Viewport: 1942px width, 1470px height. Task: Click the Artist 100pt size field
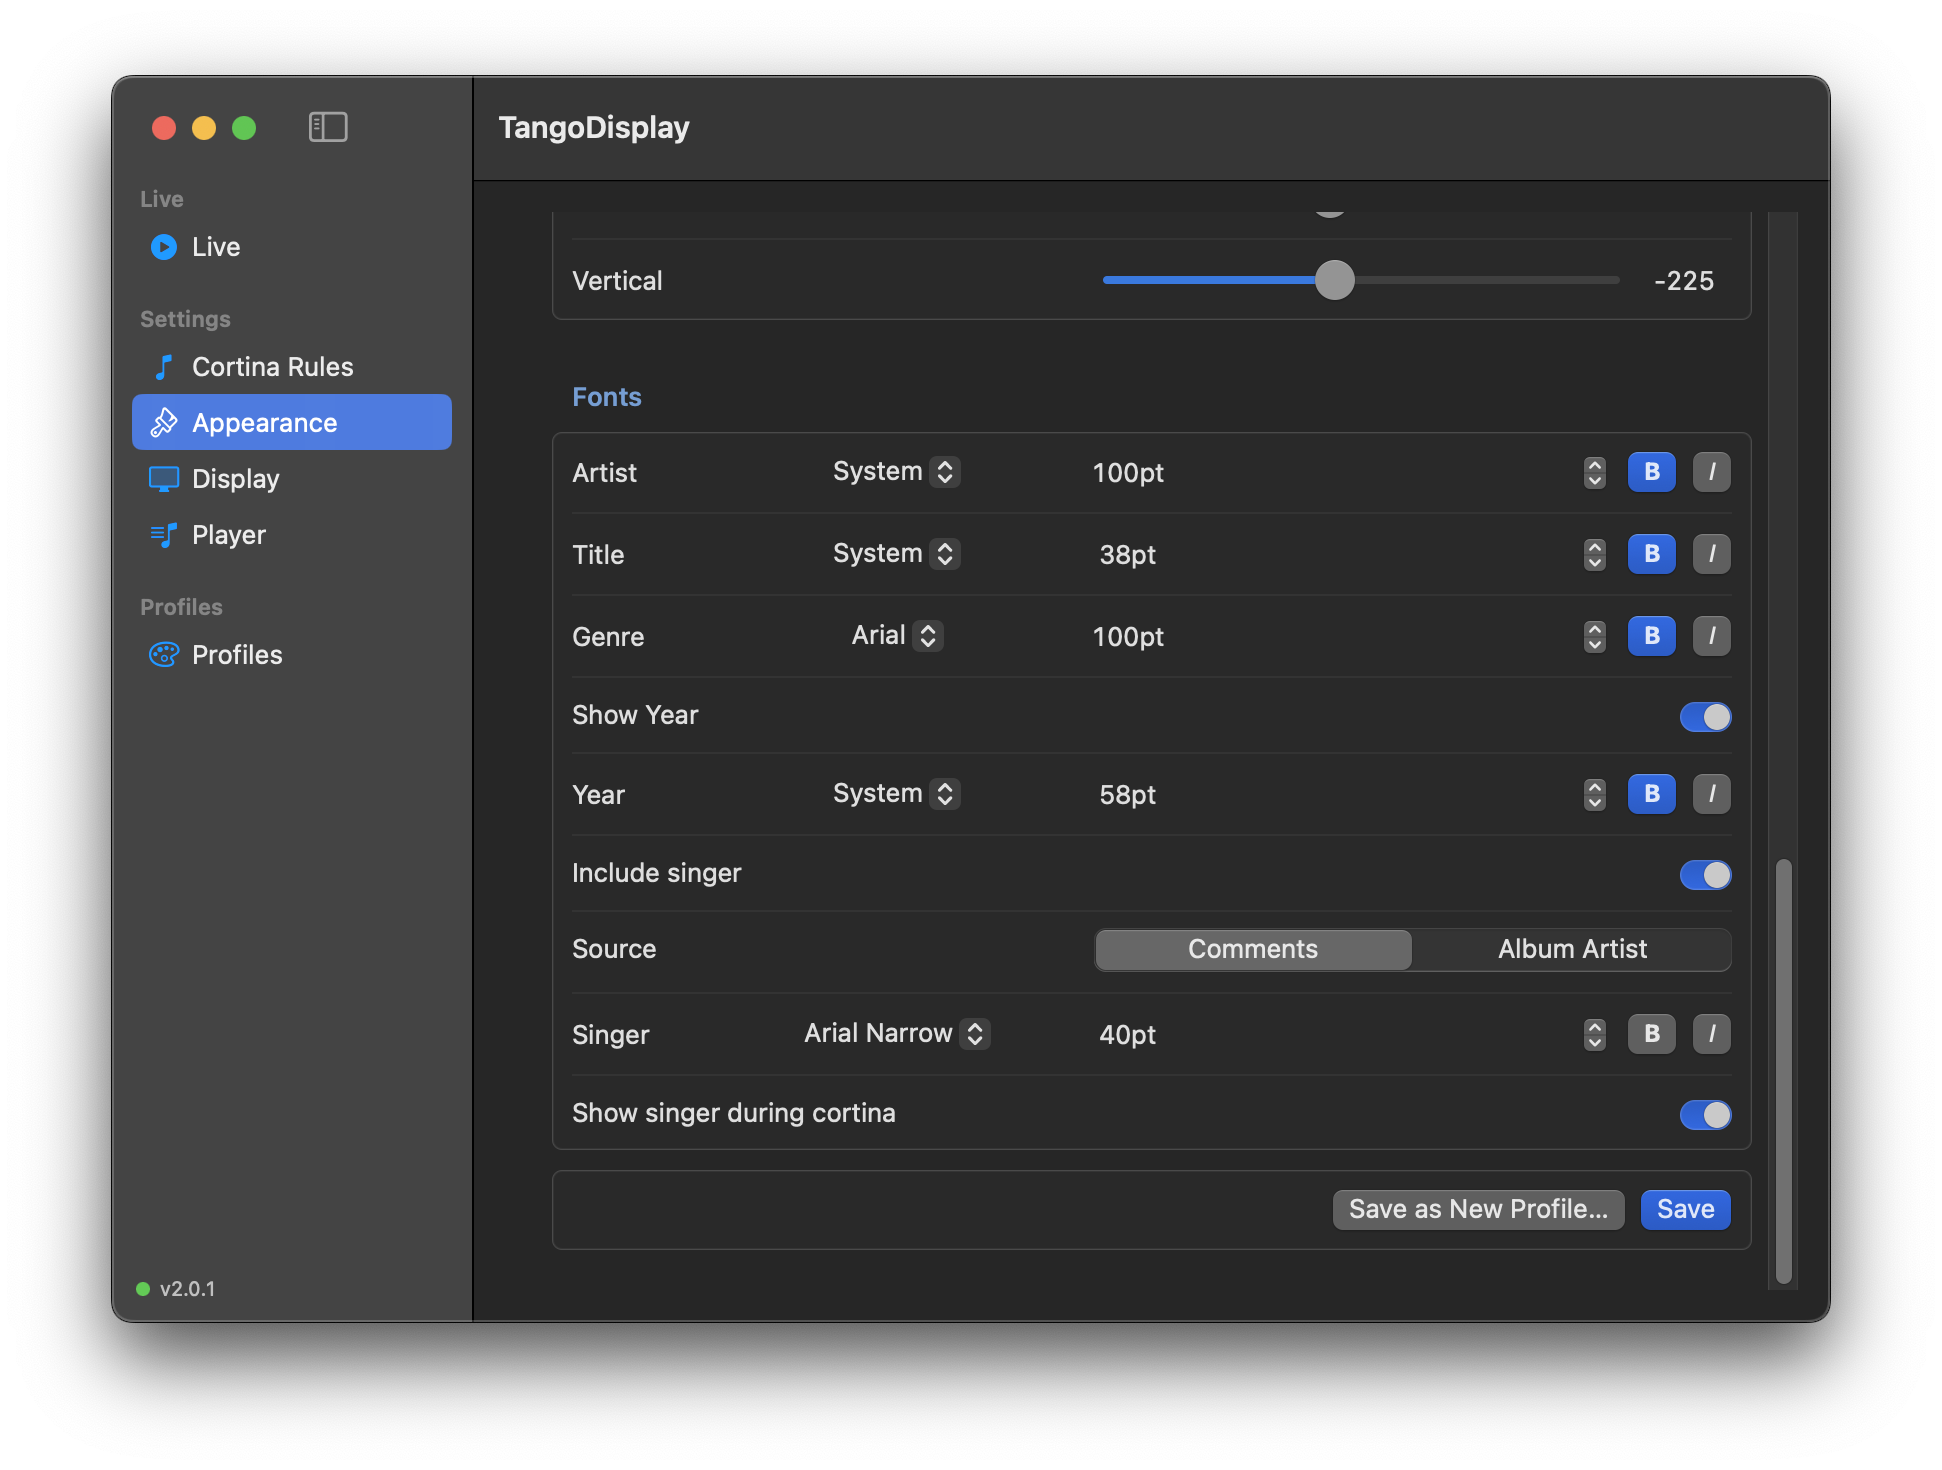point(1128,473)
